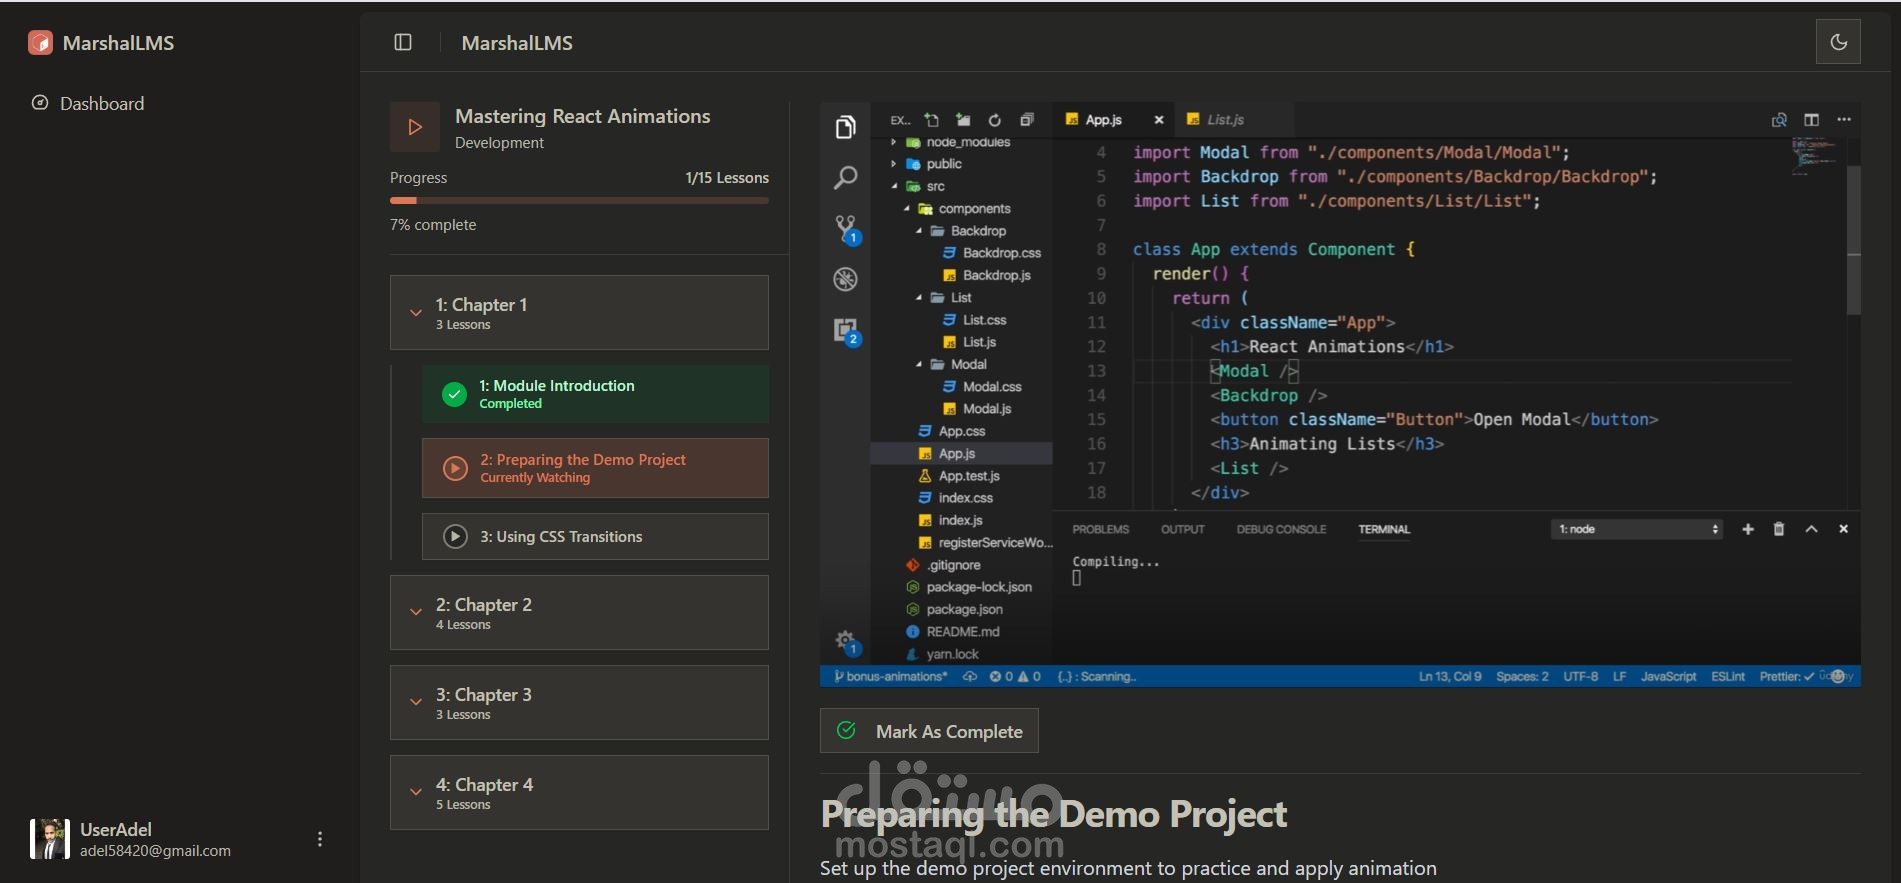Click the Mark As Complete button
Screen dimensions: 1901x883
coord(929,731)
